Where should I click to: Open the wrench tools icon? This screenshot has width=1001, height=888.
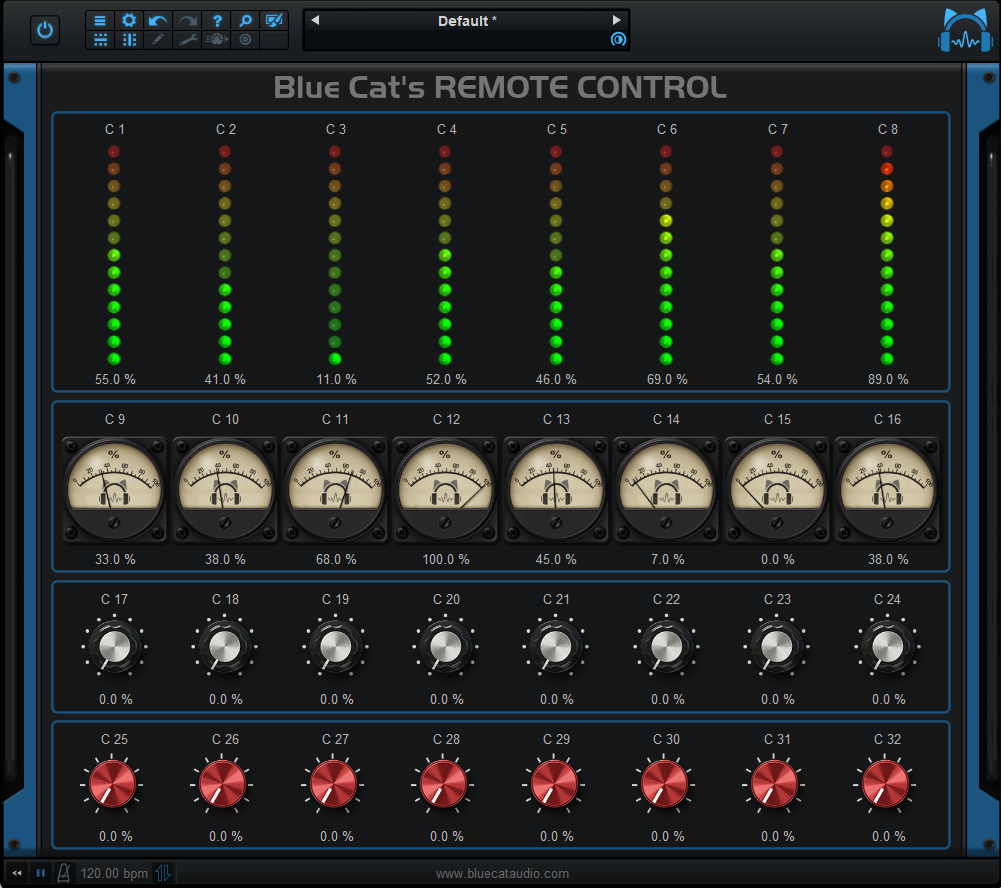[187, 40]
